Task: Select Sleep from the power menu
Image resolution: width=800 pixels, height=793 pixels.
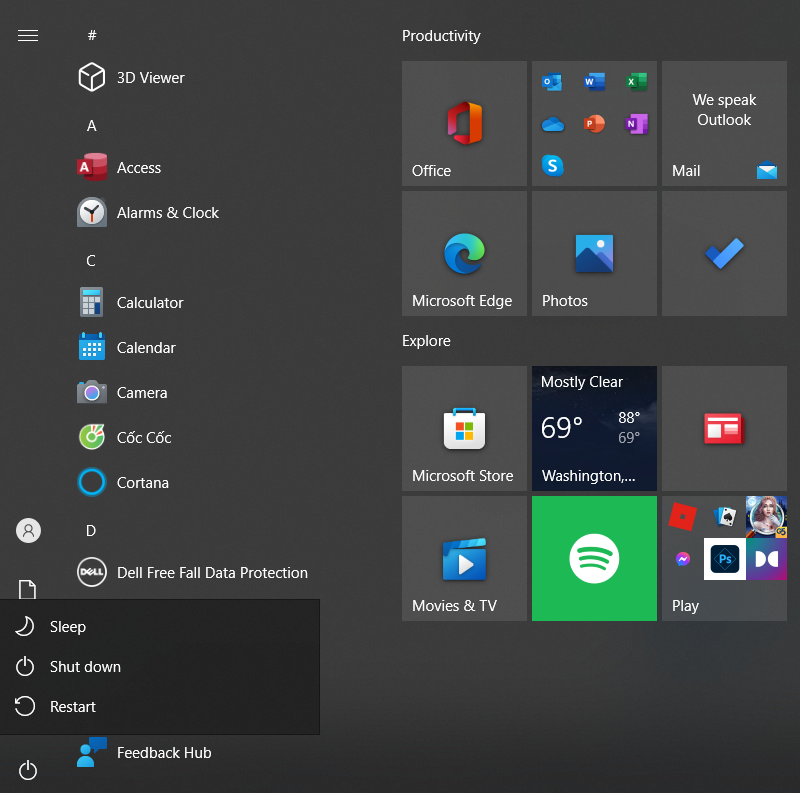Action: pos(160,627)
